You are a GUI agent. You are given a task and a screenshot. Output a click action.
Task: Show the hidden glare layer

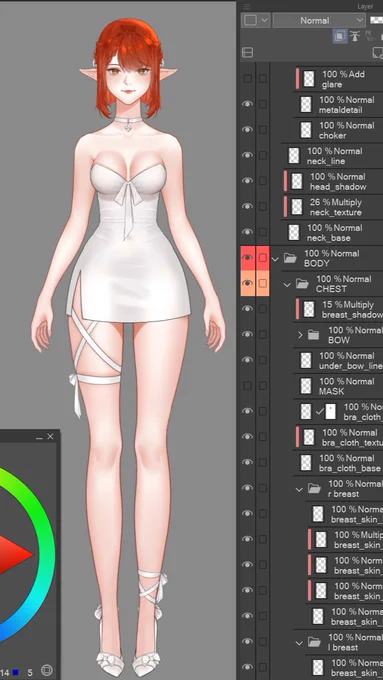pyautogui.click(x=247, y=78)
